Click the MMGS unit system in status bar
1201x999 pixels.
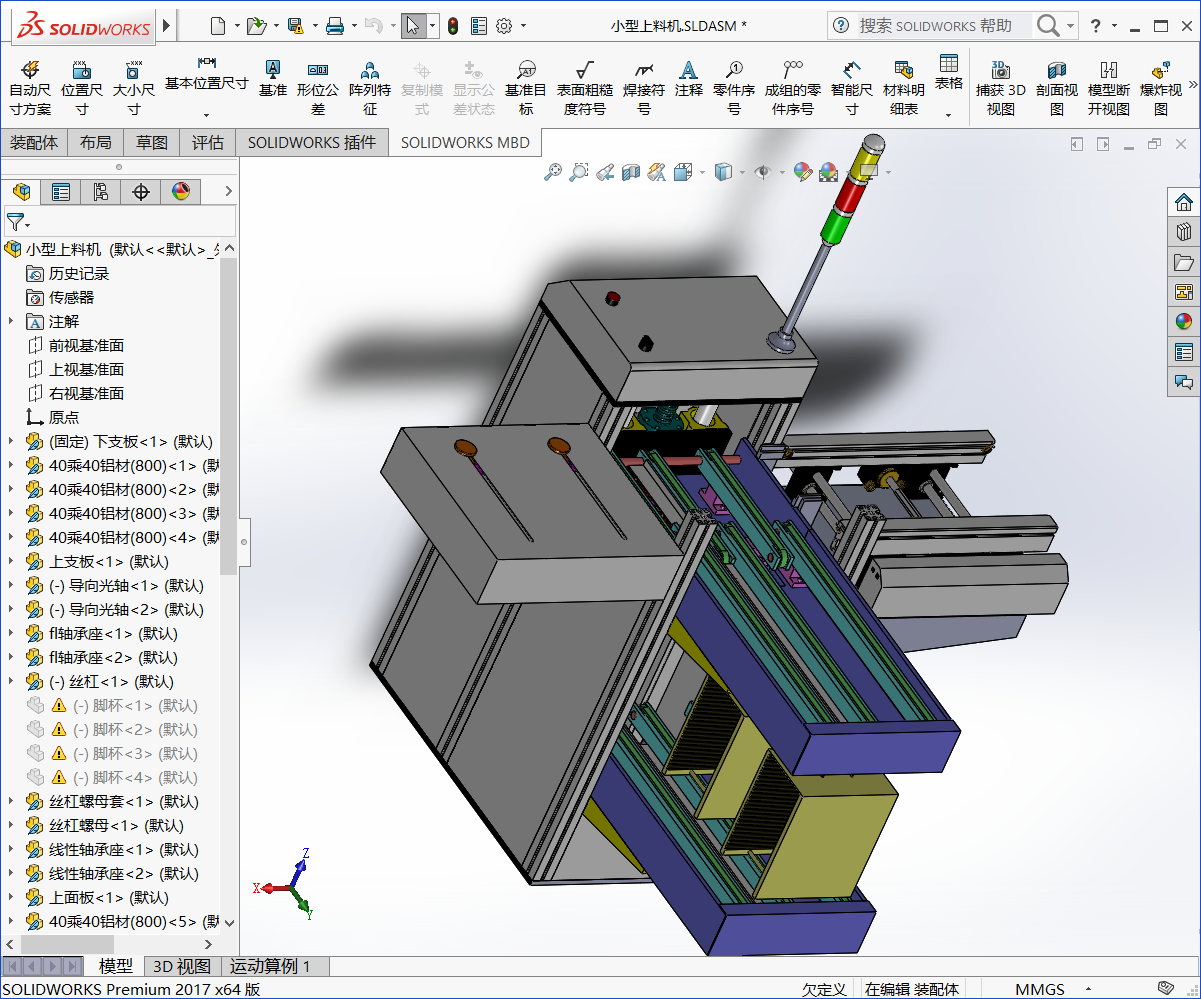click(1040, 989)
